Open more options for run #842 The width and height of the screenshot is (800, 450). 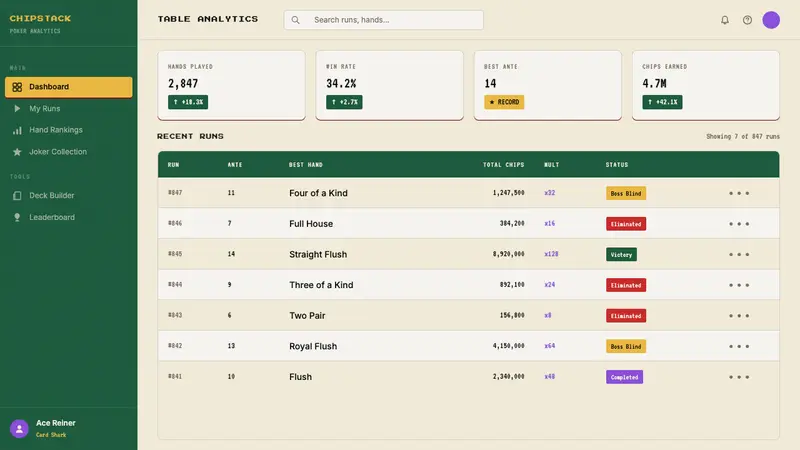(x=739, y=346)
